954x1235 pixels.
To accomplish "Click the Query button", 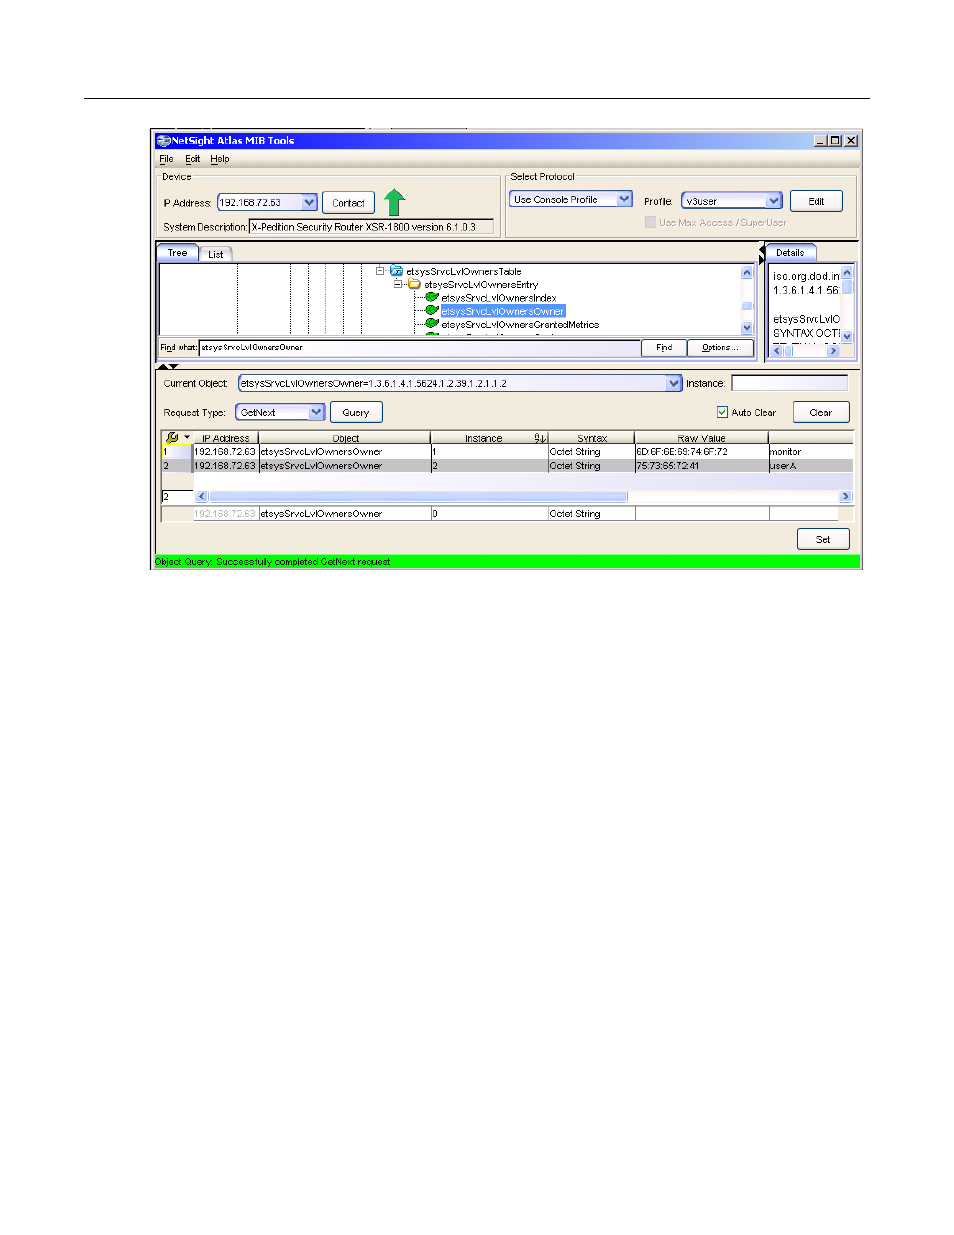I will pos(356,412).
